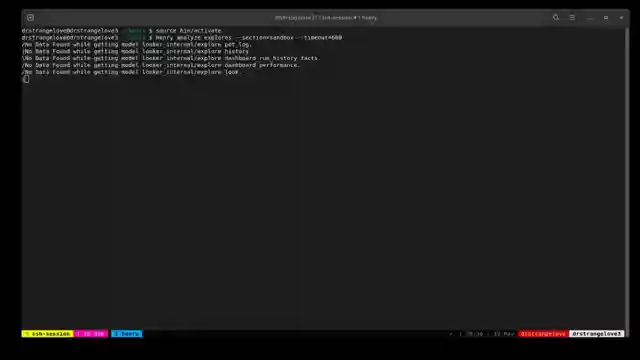Maximize the terminal window
This screenshot has height=360, width=640.
click(x=606, y=18)
